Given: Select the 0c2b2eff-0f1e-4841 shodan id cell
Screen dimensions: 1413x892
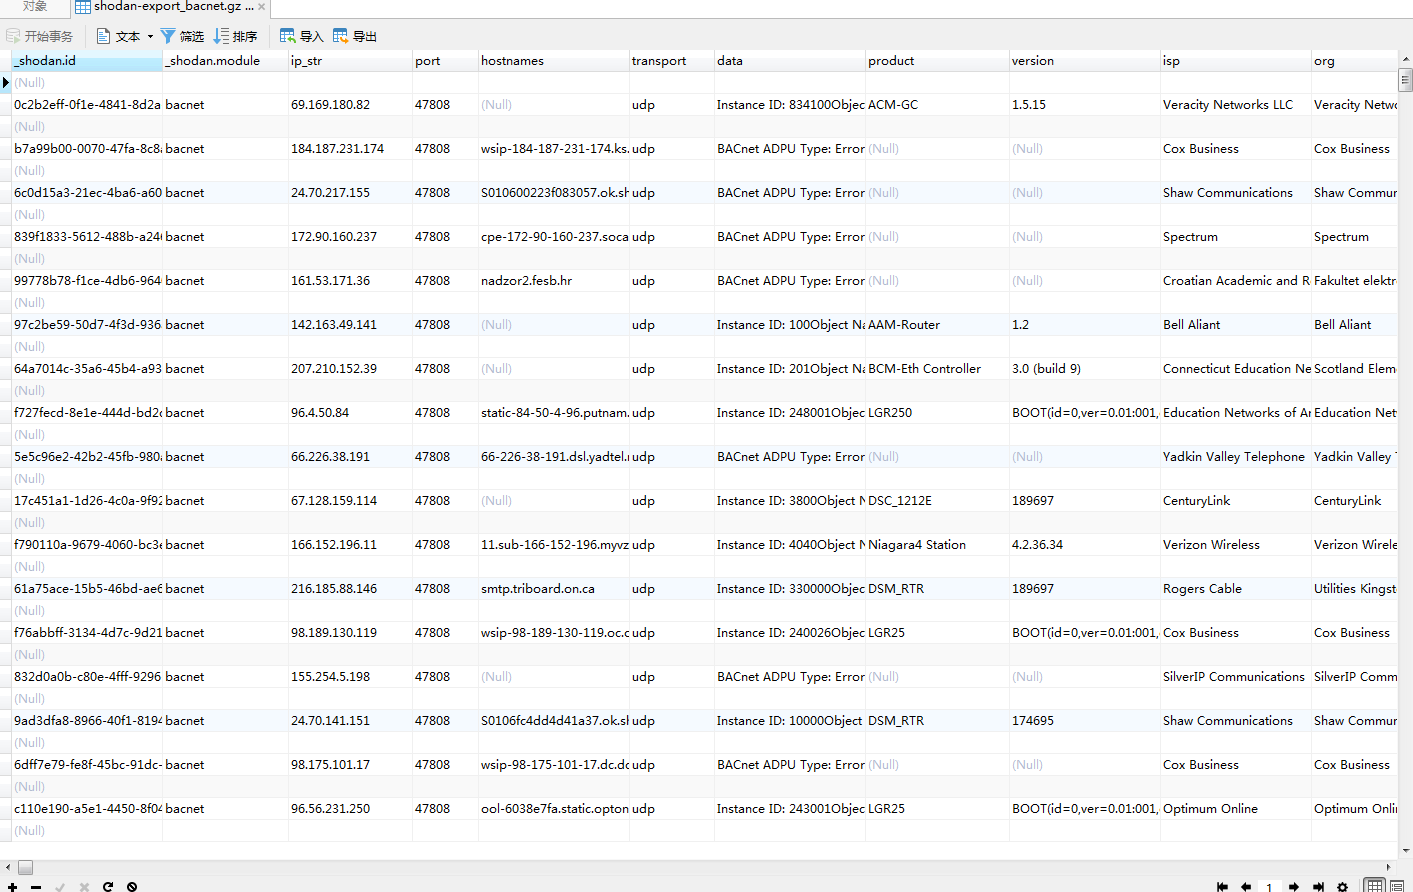Looking at the screenshot, I should point(87,105).
